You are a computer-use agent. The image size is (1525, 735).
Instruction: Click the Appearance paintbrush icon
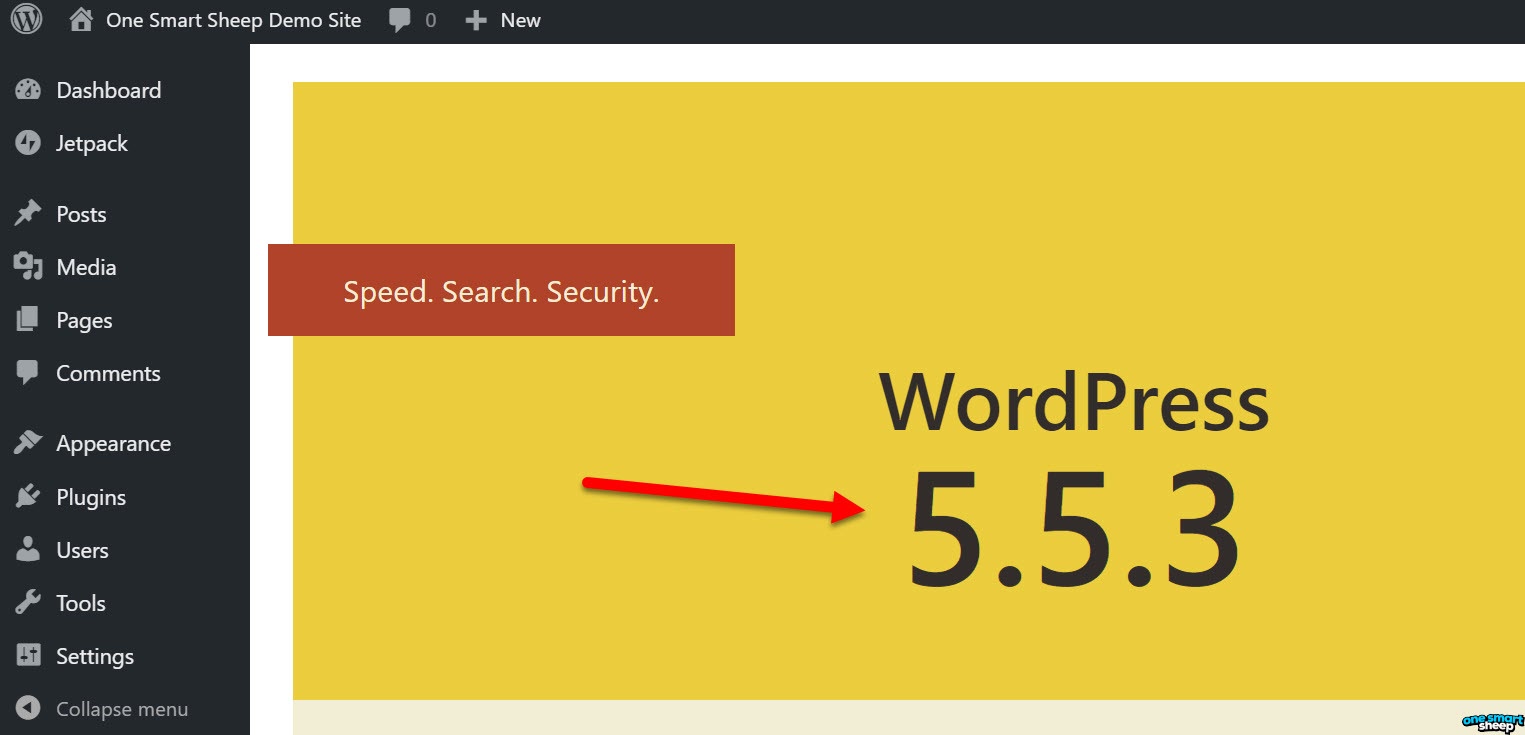[x=28, y=442]
